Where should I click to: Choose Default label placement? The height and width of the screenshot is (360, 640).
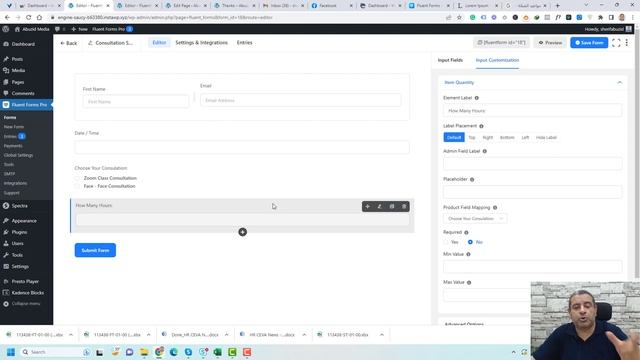454,138
